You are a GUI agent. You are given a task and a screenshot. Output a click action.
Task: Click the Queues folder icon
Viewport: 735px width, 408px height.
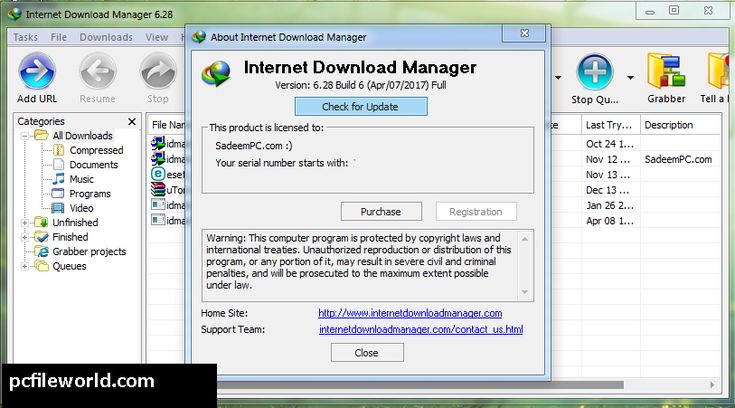[x=42, y=266]
